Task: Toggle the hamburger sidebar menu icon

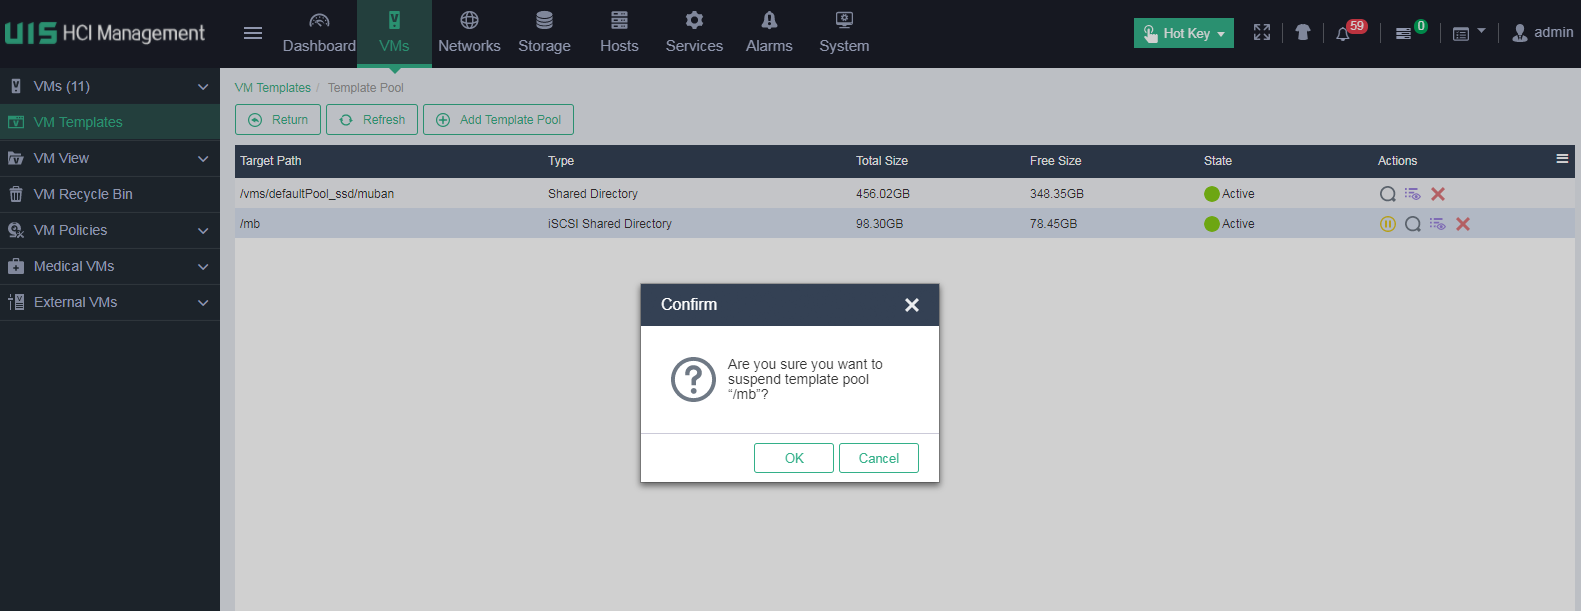Action: pyautogui.click(x=253, y=33)
